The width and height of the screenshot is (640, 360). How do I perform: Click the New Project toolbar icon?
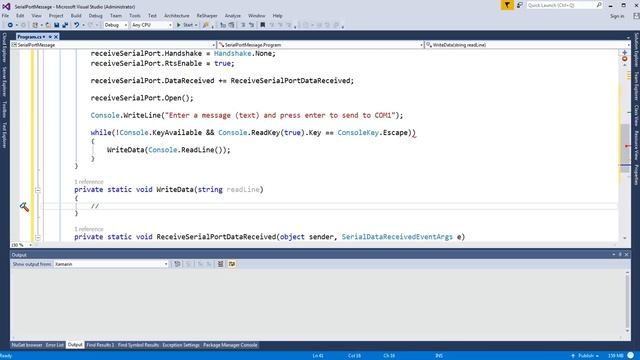(x=35, y=25)
